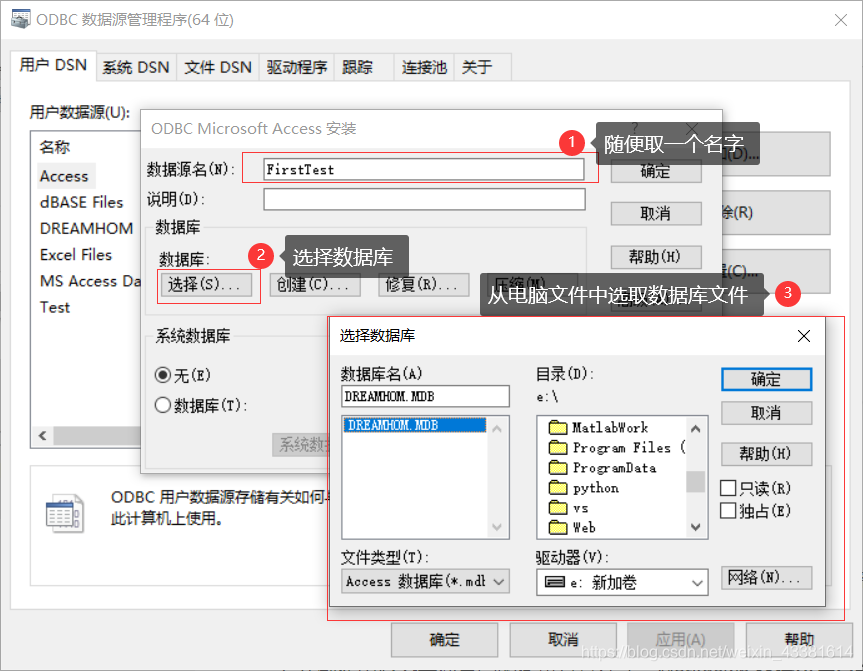
Task: Select DREAMHOM in user data source list
Action: 86,228
